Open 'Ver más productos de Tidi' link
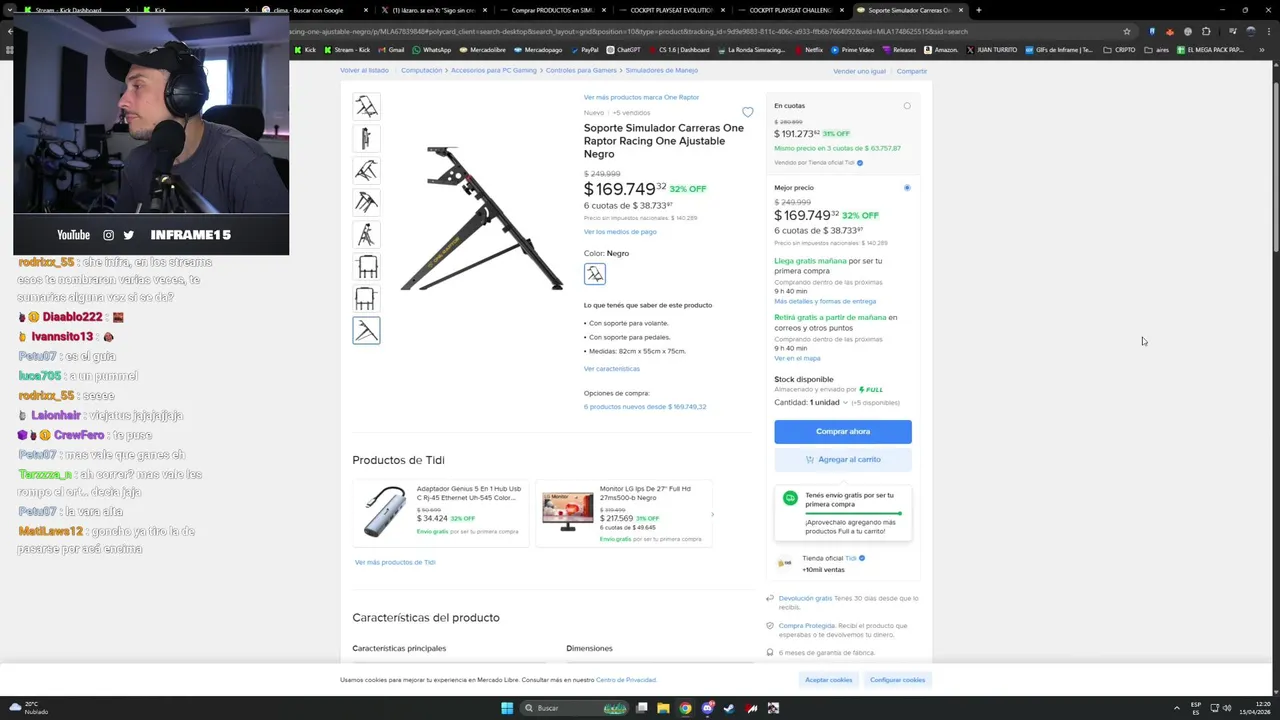The width and height of the screenshot is (1280, 720). click(x=395, y=562)
